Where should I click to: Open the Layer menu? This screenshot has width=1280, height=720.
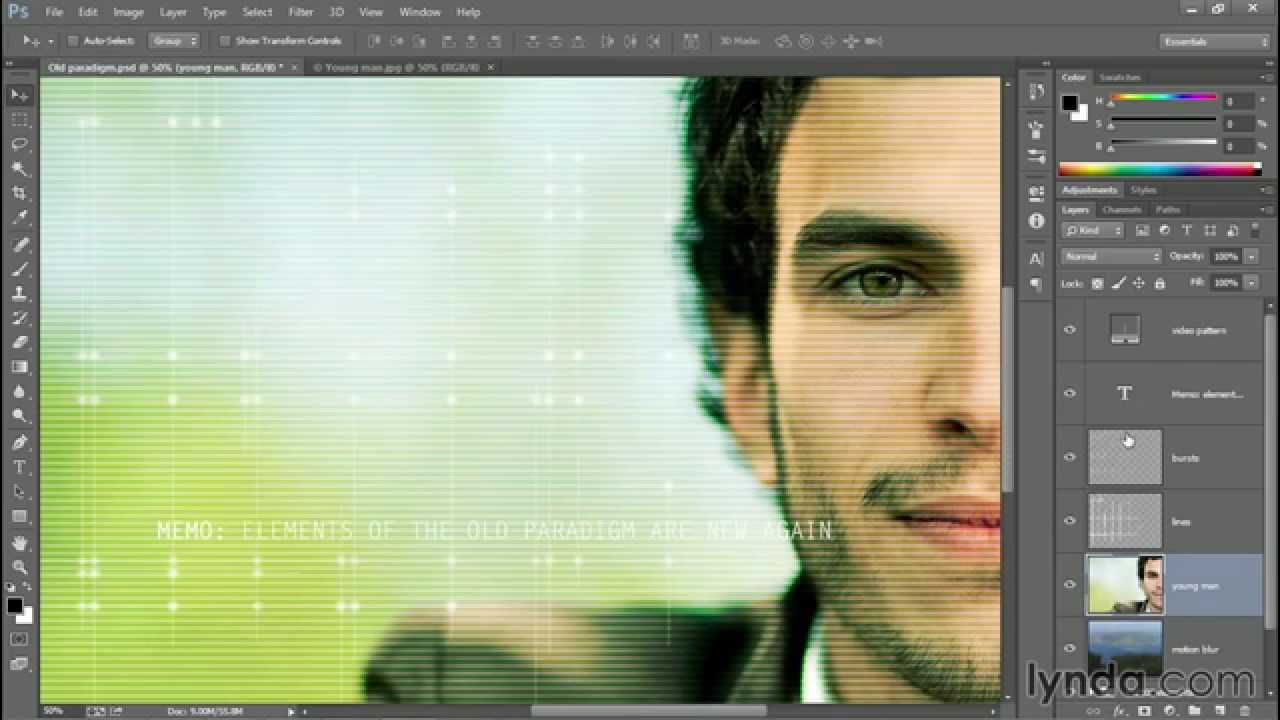click(x=173, y=12)
